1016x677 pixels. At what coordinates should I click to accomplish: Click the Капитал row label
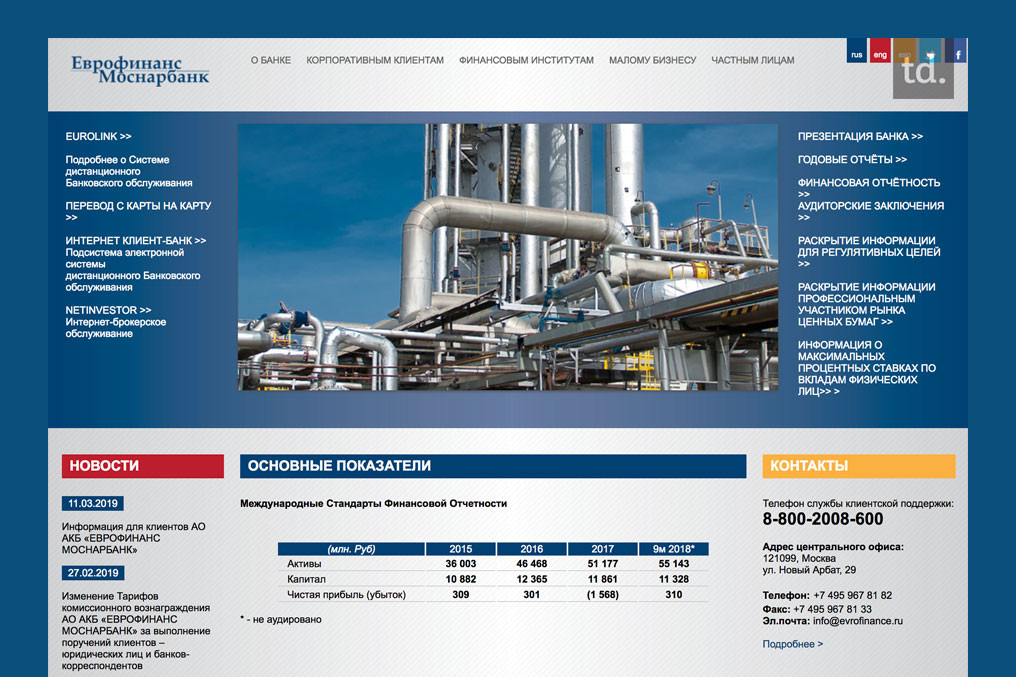click(x=306, y=579)
